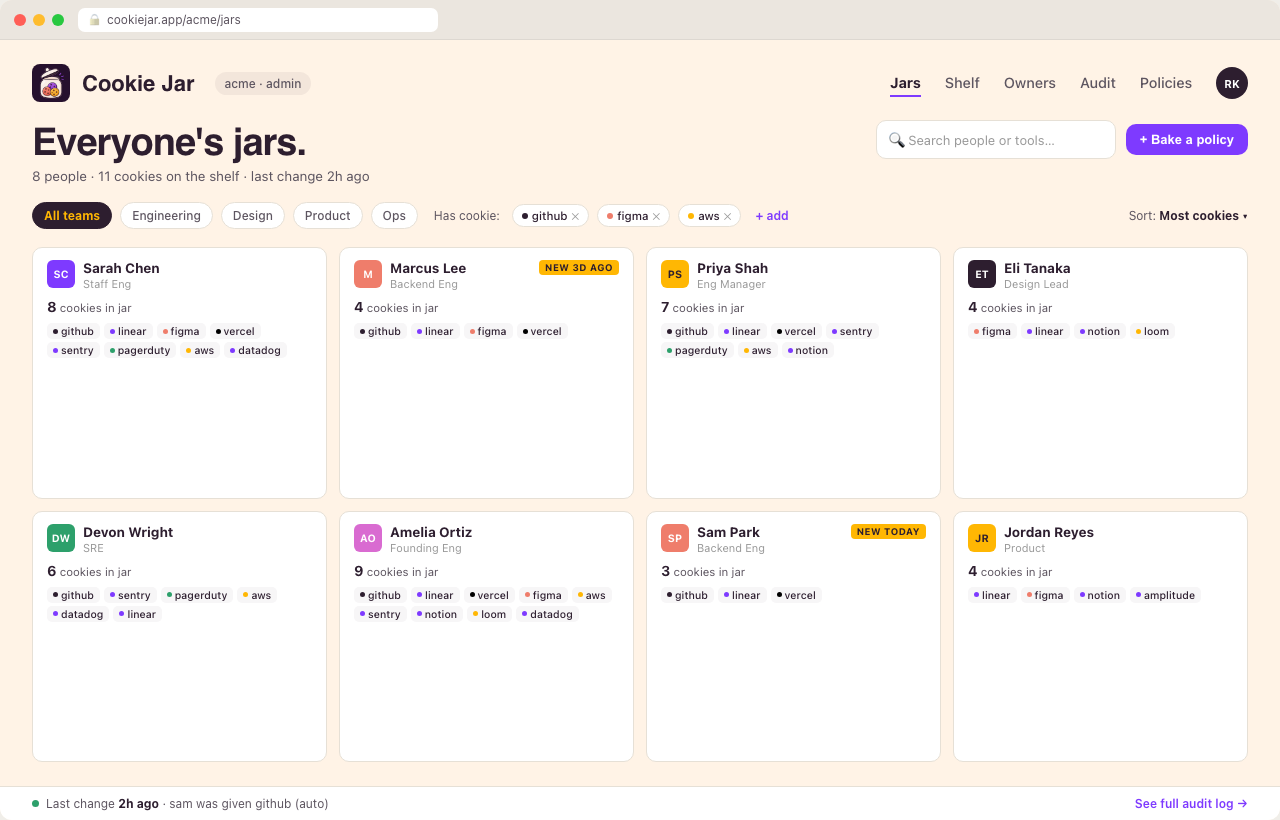Click loom tag in Amelia Ortiz's jar
The height and width of the screenshot is (820, 1280).
click(490, 614)
